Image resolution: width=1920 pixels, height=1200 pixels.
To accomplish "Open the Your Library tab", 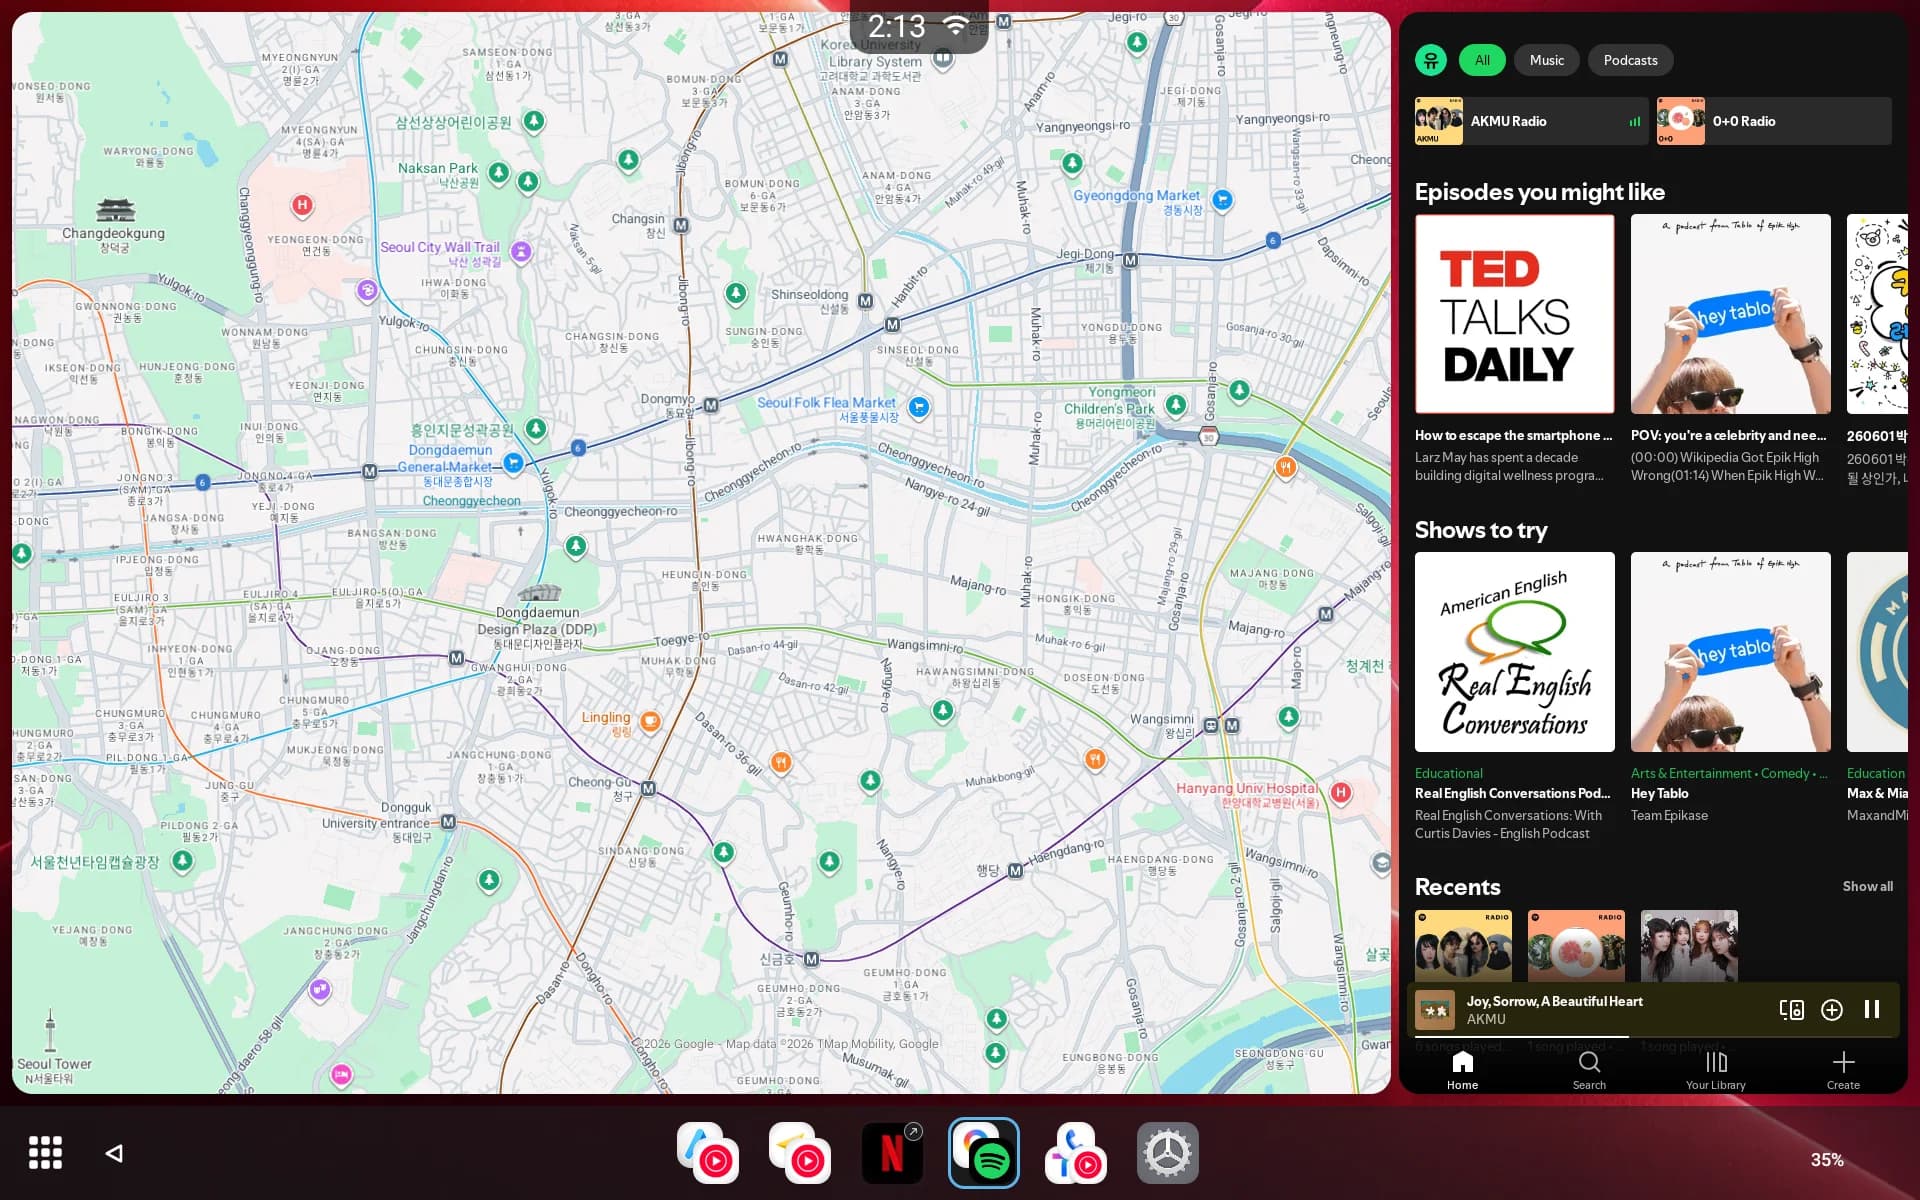I will coord(1716,1070).
